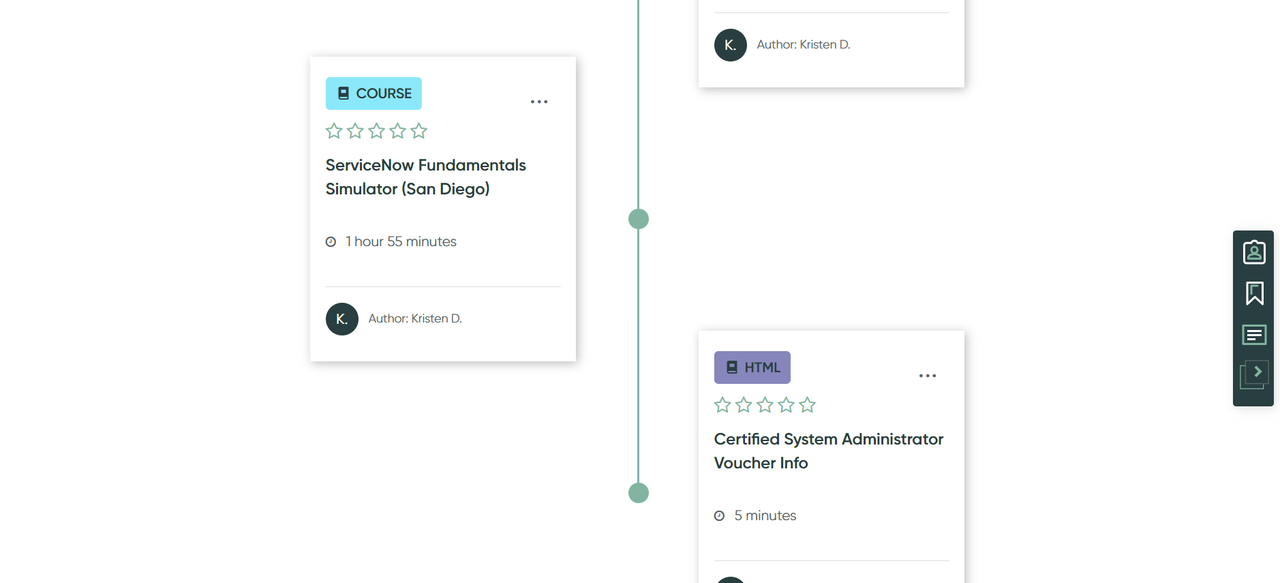Select the 5 minutes duration text
Screen dimensions: 1280x583
point(766,516)
